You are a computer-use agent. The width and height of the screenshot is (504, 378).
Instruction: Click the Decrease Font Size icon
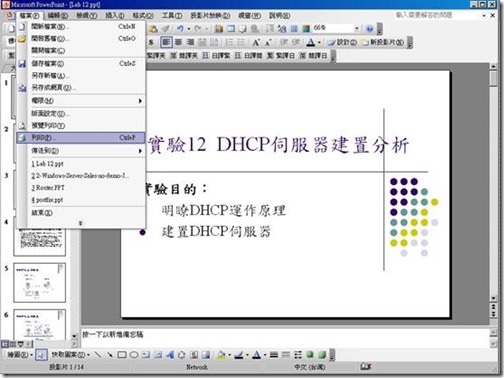point(268,42)
